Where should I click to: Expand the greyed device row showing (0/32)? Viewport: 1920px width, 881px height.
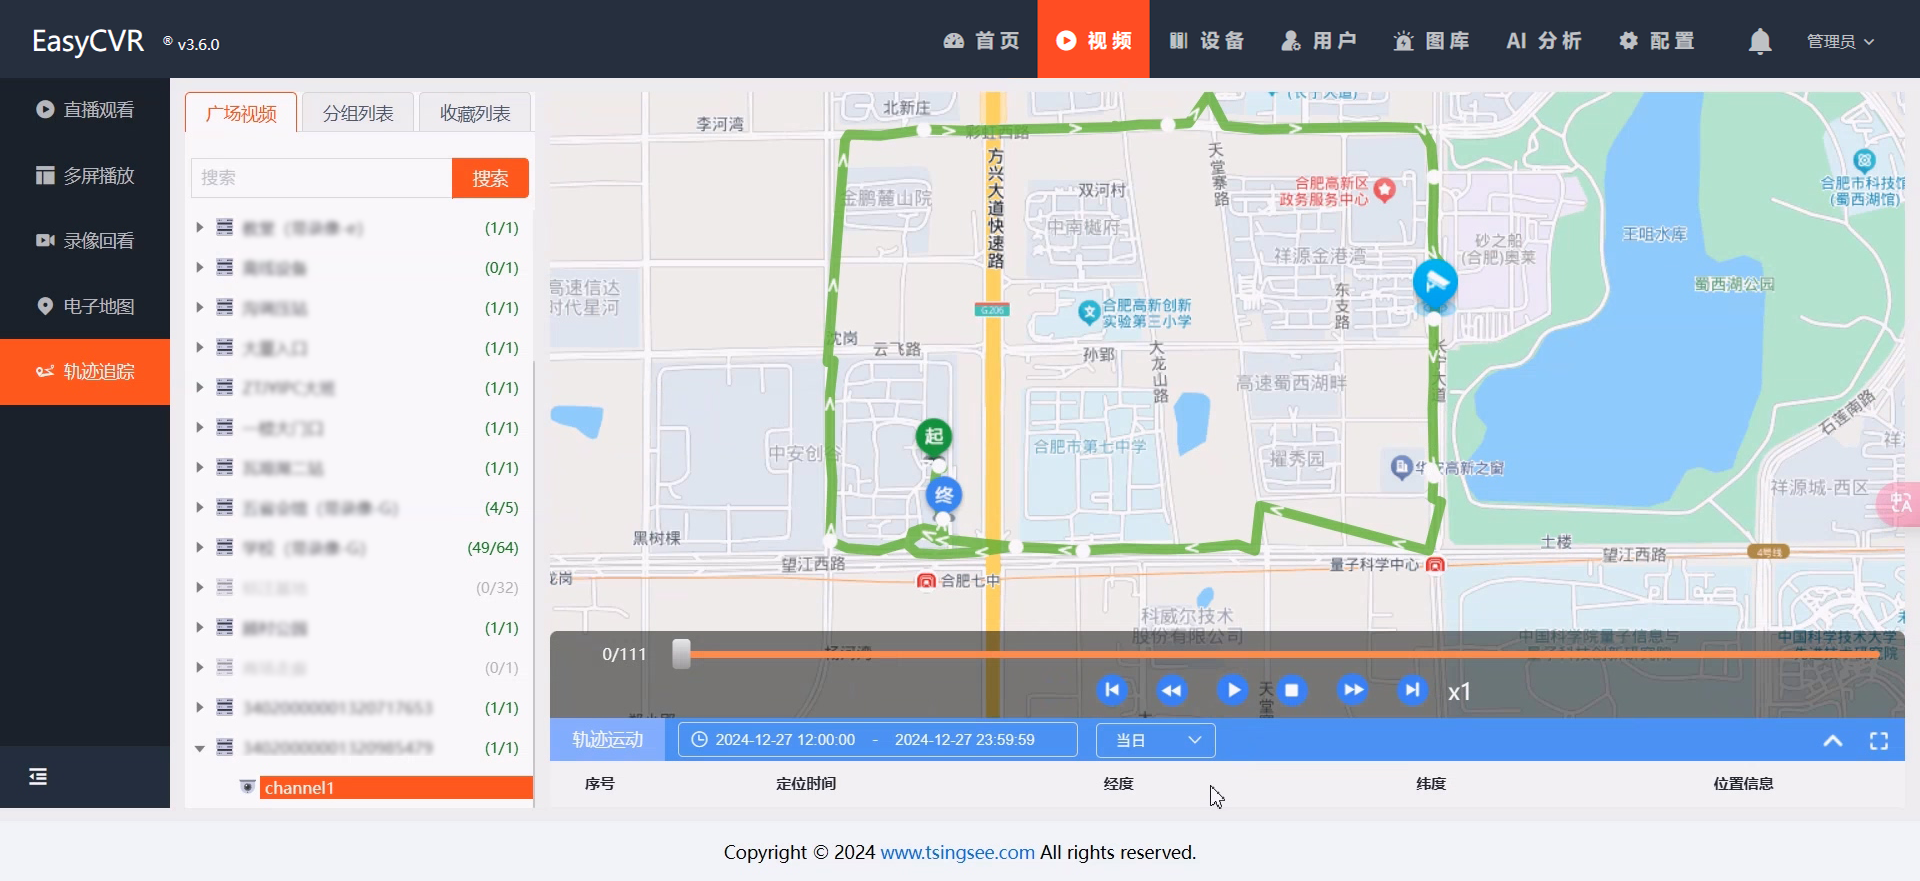200,588
